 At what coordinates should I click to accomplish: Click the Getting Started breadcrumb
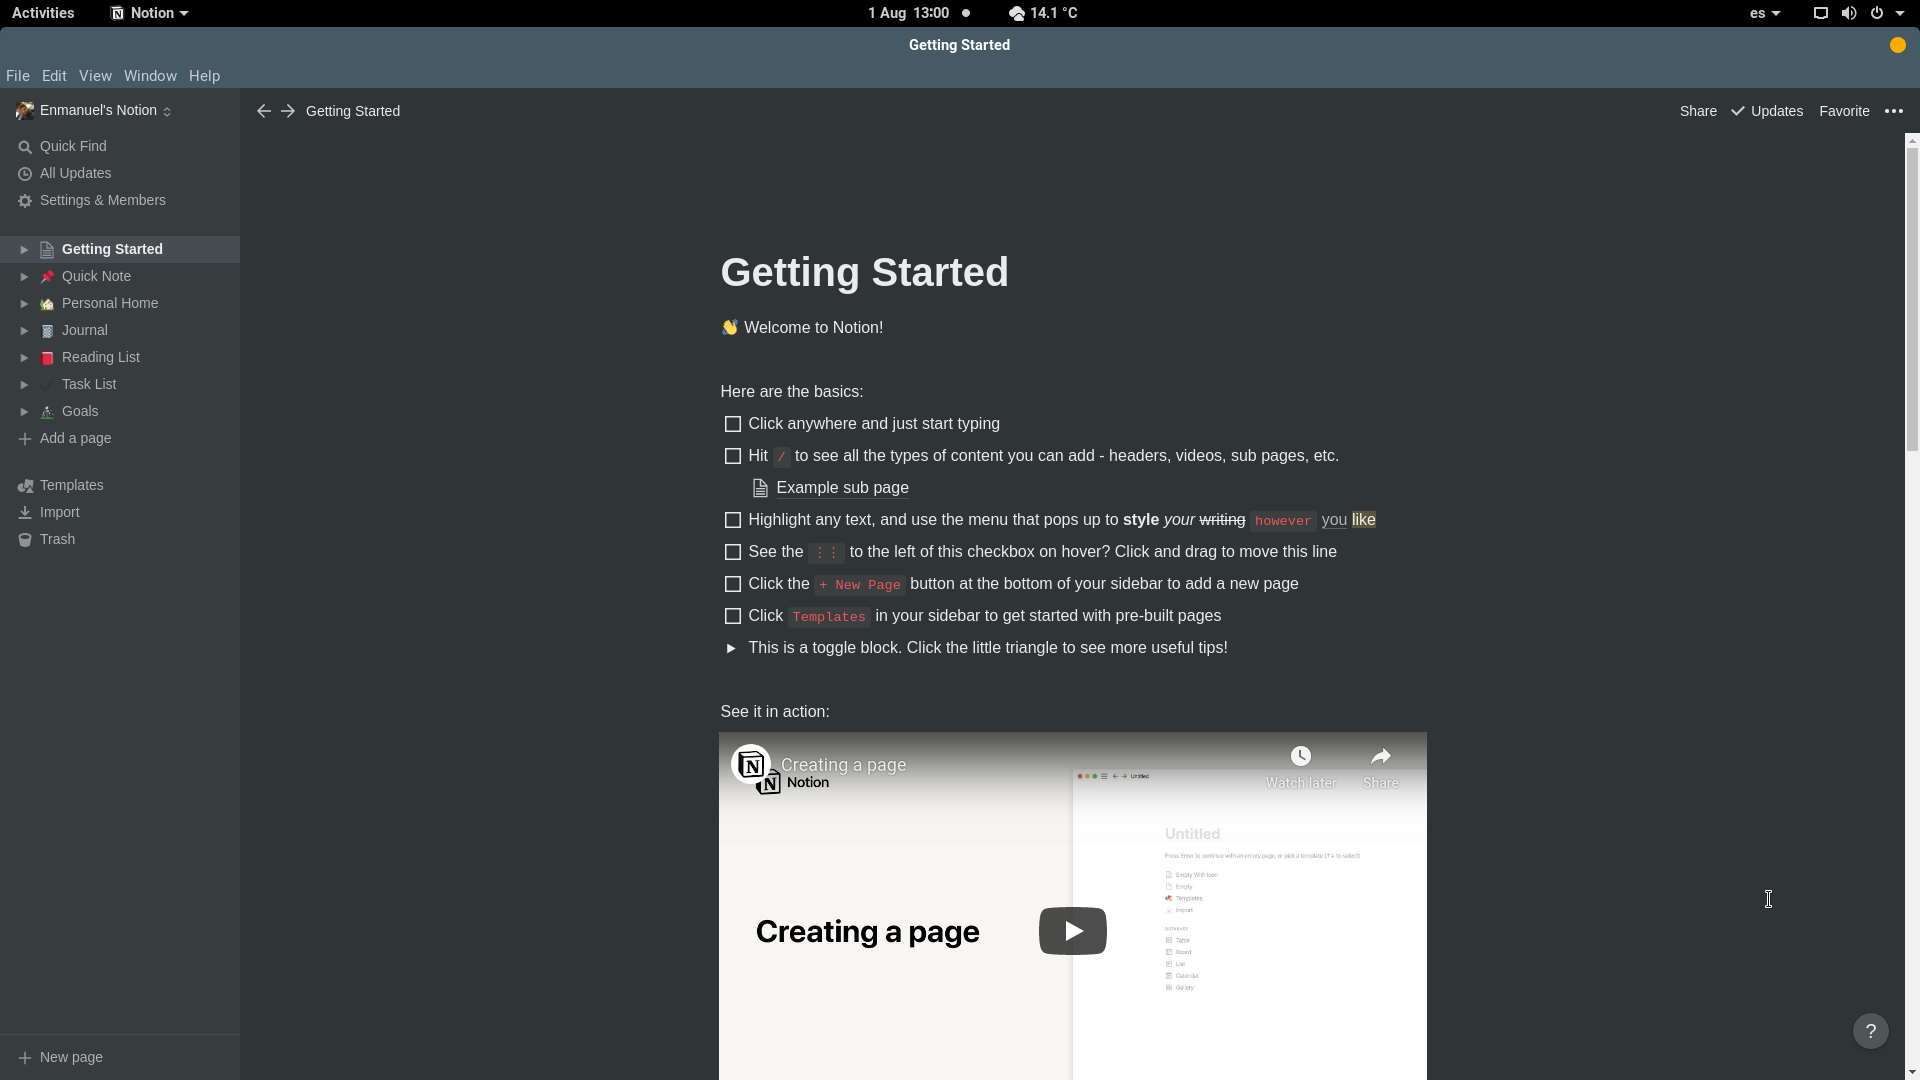[353, 111]
